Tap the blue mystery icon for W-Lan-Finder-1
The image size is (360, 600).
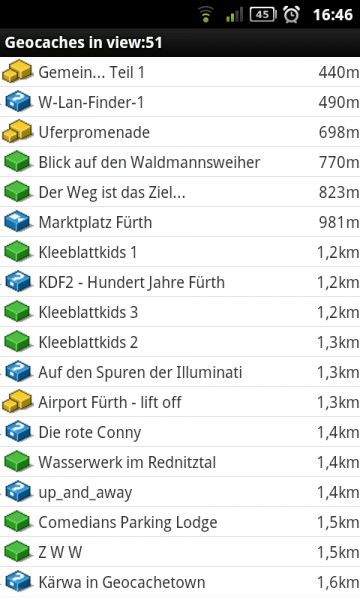pos(17,102)
